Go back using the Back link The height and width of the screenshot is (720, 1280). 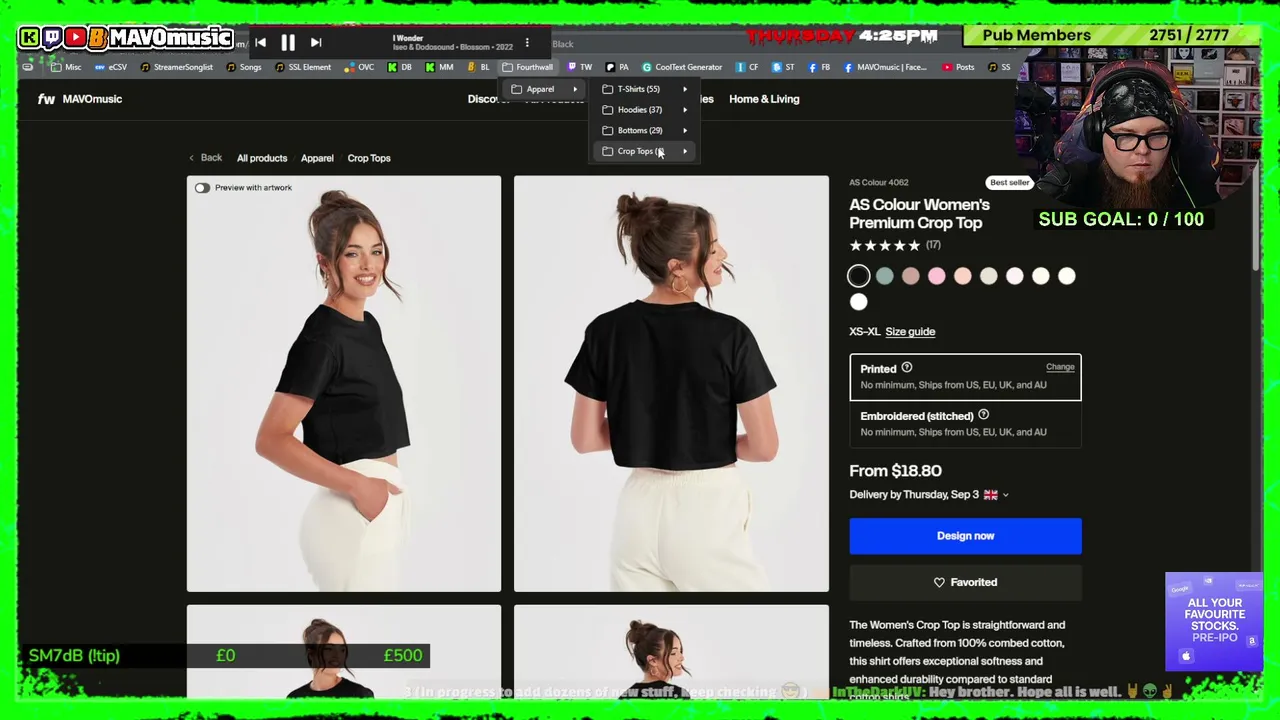coord(206,158)
